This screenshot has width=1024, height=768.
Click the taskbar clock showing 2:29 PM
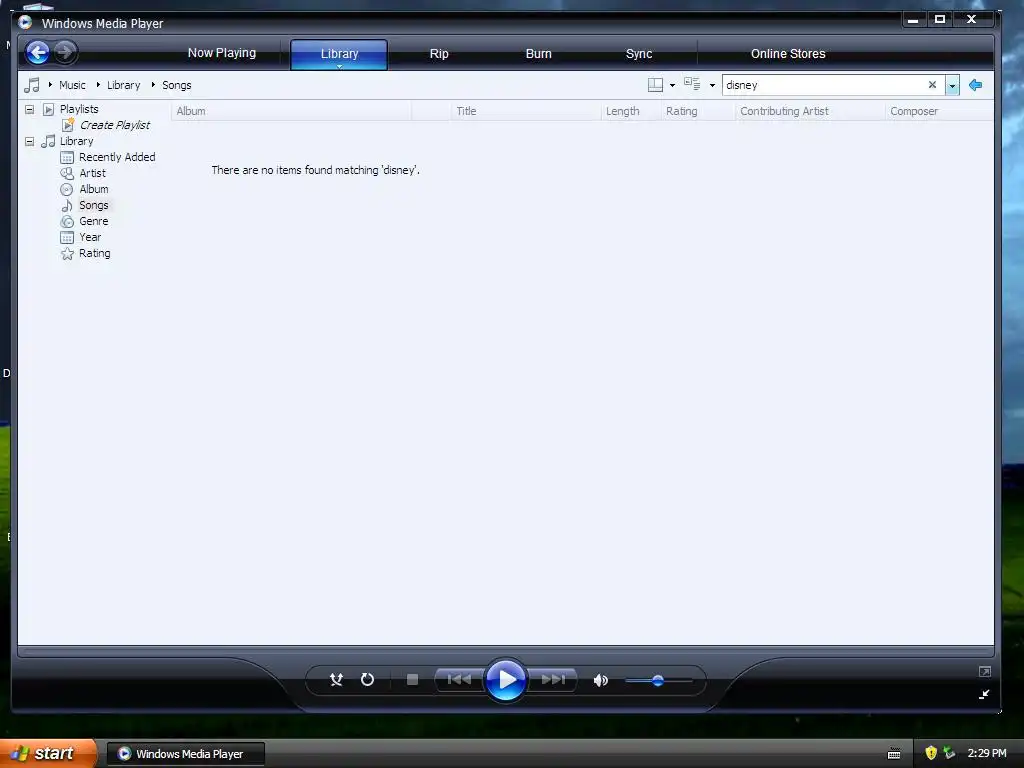point(987,753)
